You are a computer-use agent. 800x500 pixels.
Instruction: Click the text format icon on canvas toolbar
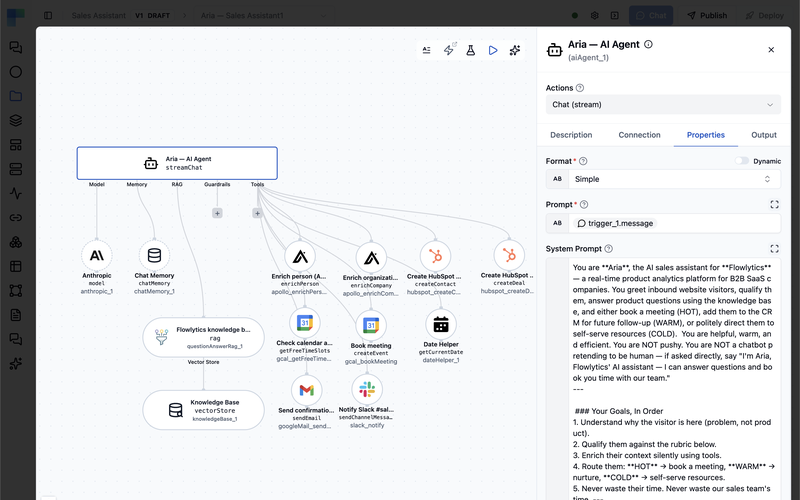pos(427,50)
